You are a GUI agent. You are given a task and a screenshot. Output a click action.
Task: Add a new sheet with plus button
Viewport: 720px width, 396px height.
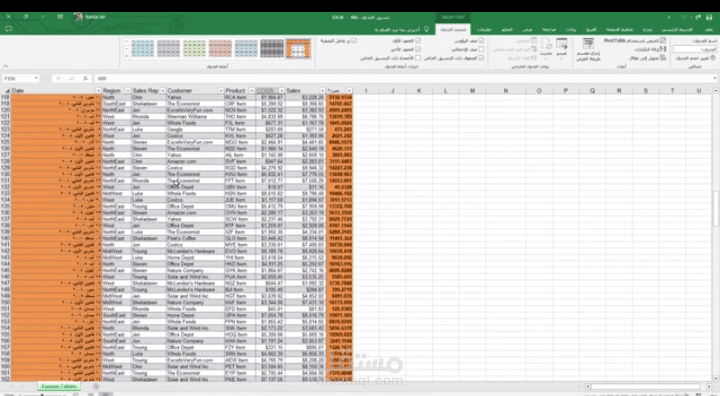pyautogui.click(x=96, y=386)
